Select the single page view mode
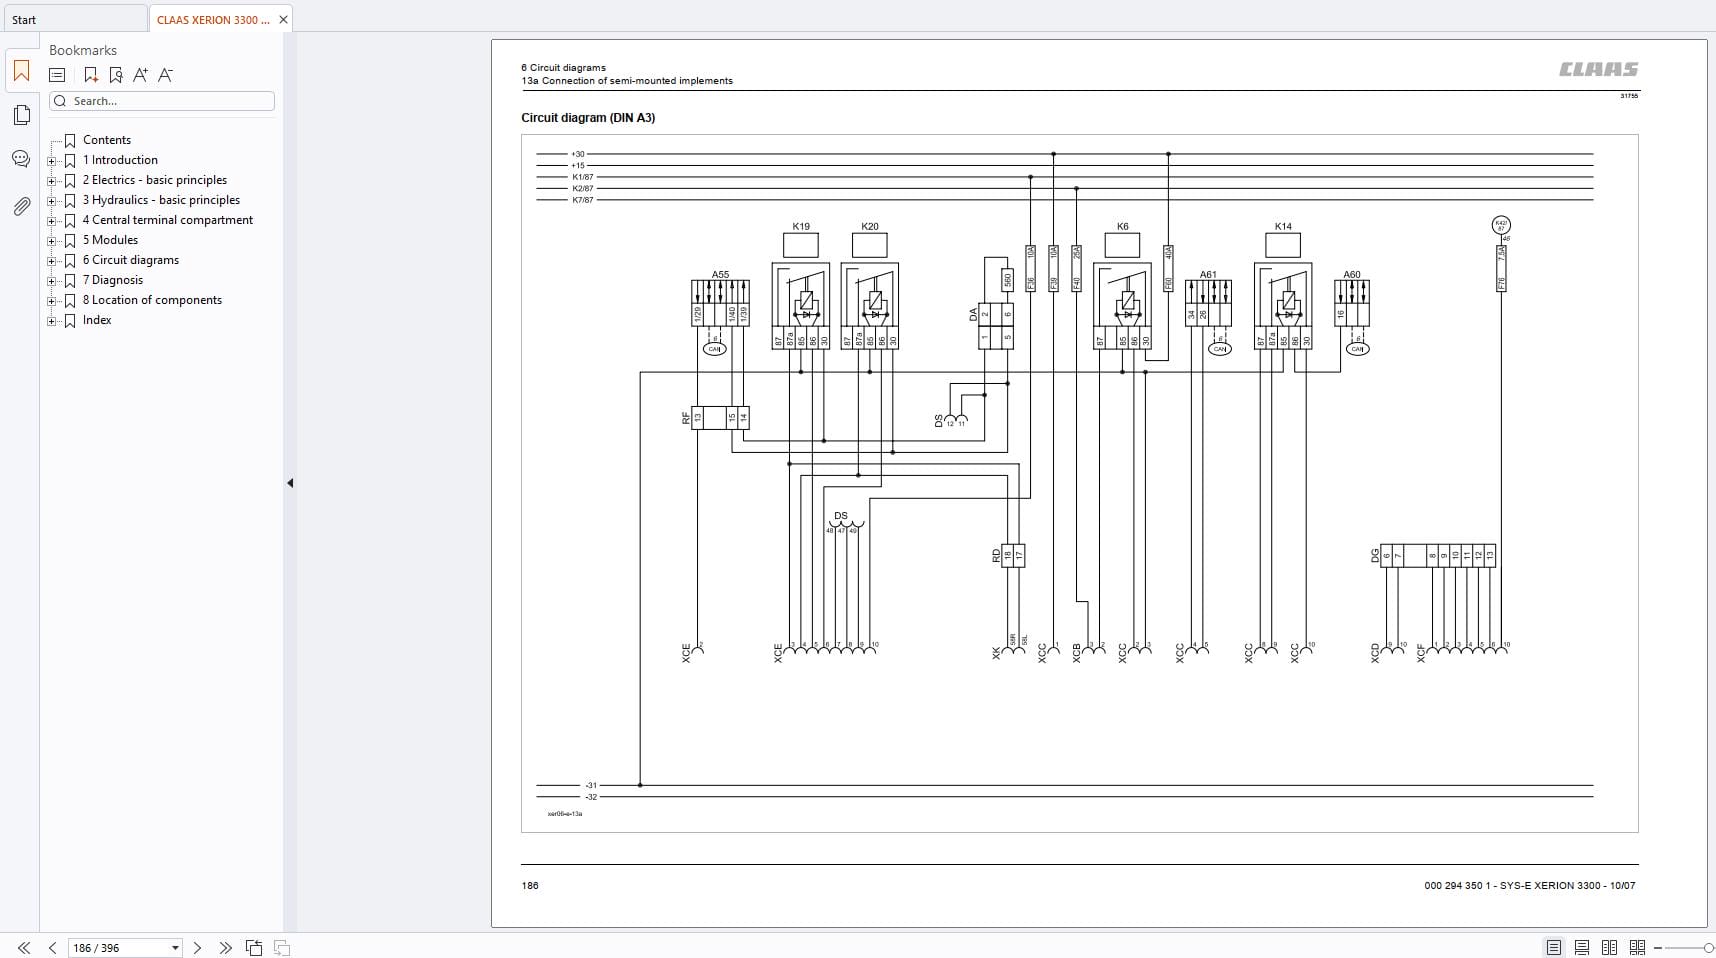Screen dimensions: 1716x958 [1553, 947]
